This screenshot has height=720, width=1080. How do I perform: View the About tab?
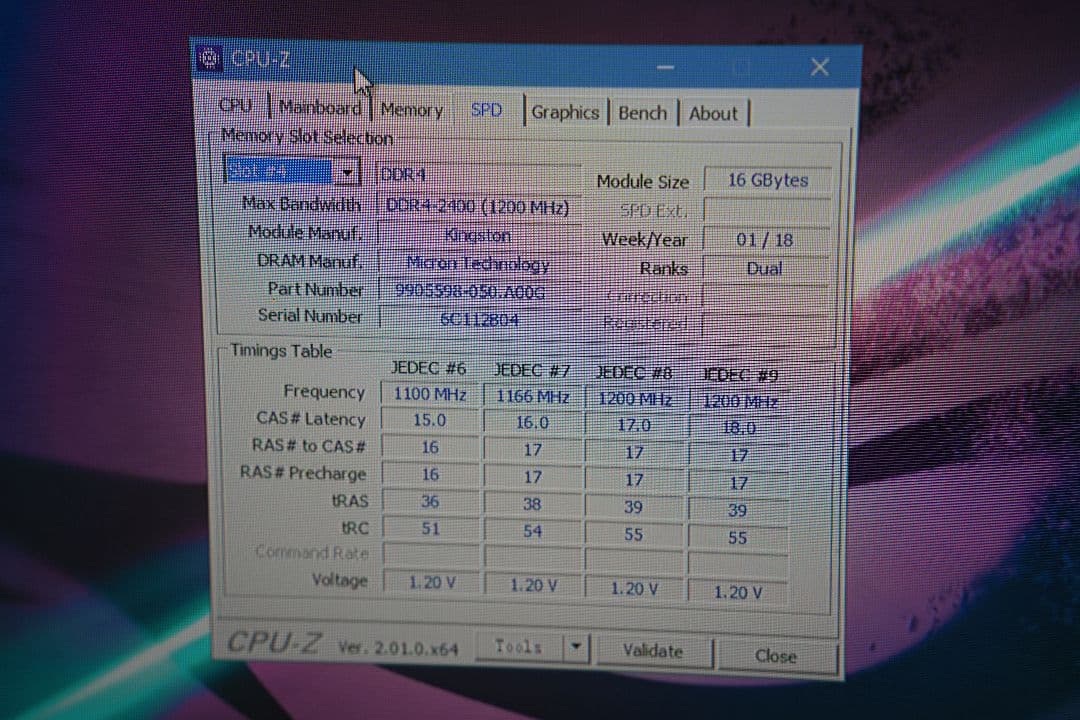714,113
